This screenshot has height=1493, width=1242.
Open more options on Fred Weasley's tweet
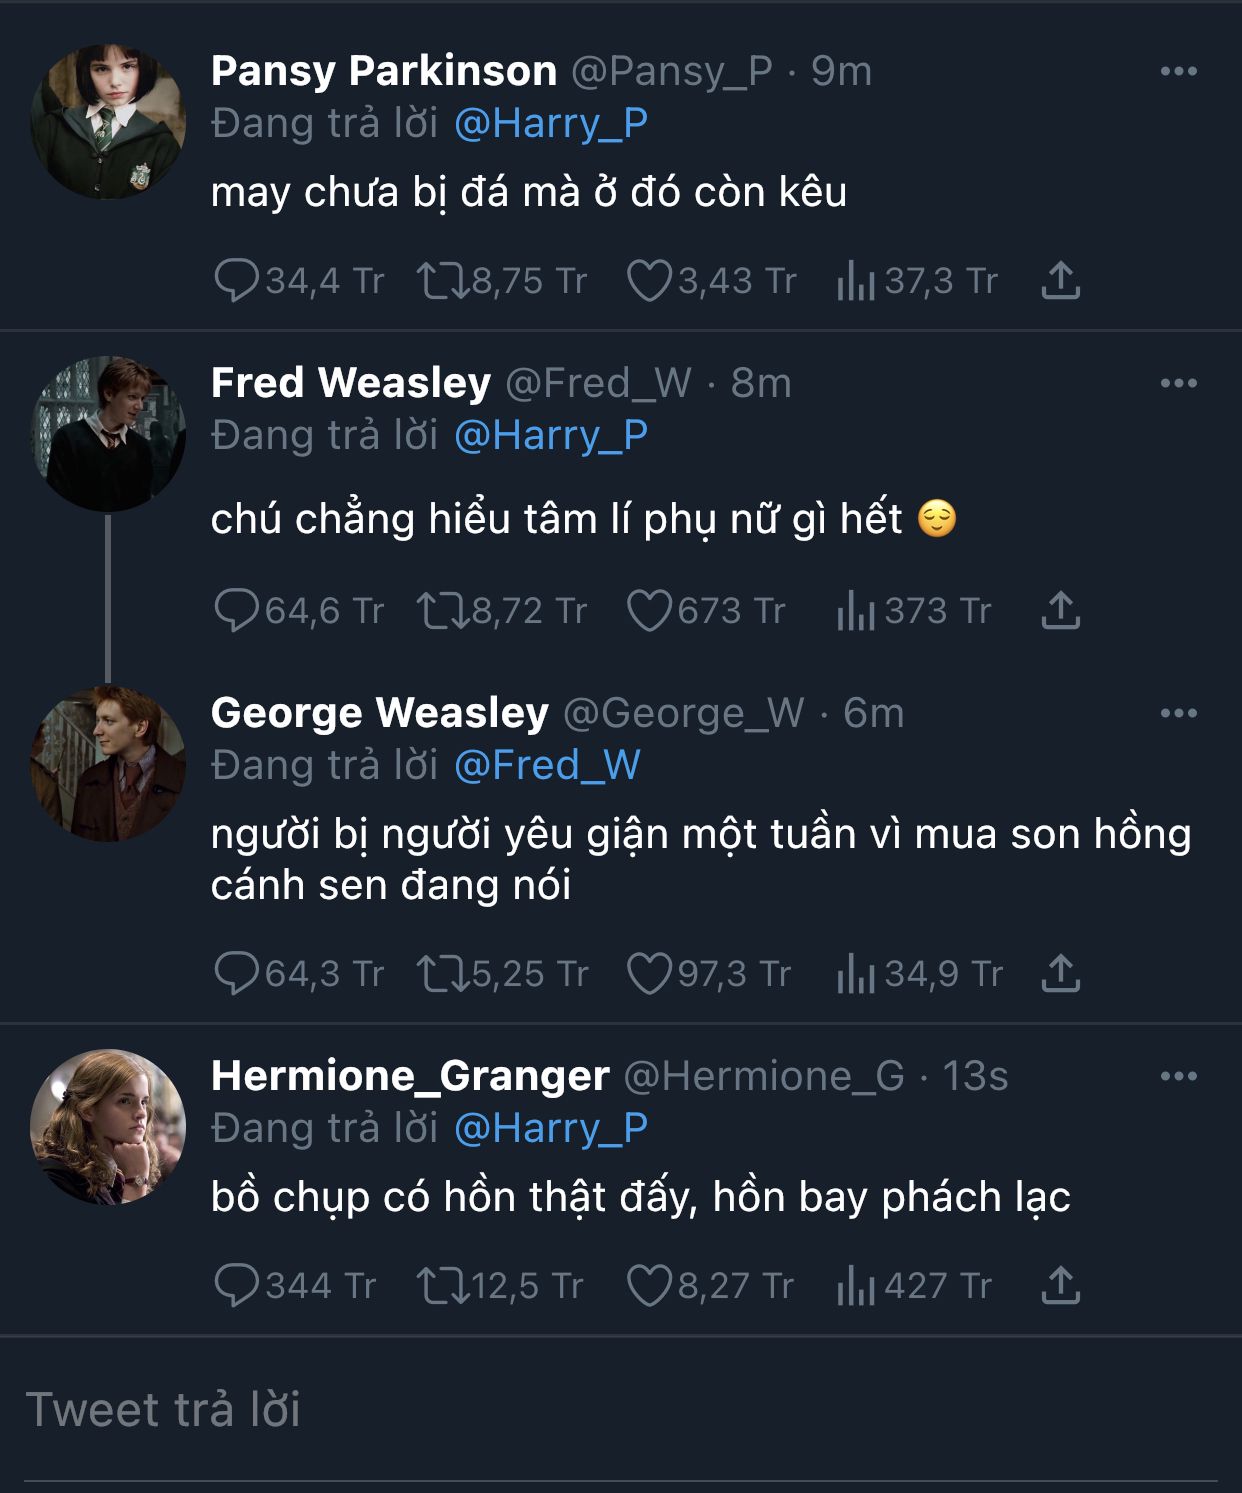[x=1179, y=383]
